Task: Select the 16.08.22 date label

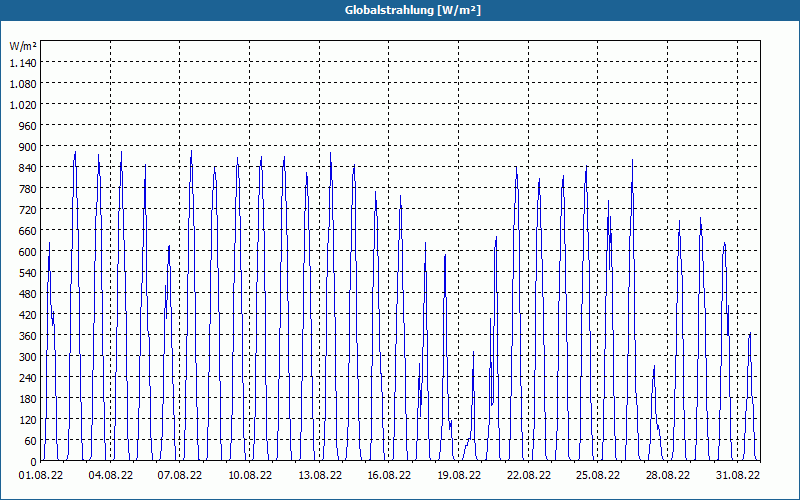Action: coord(389,475)
